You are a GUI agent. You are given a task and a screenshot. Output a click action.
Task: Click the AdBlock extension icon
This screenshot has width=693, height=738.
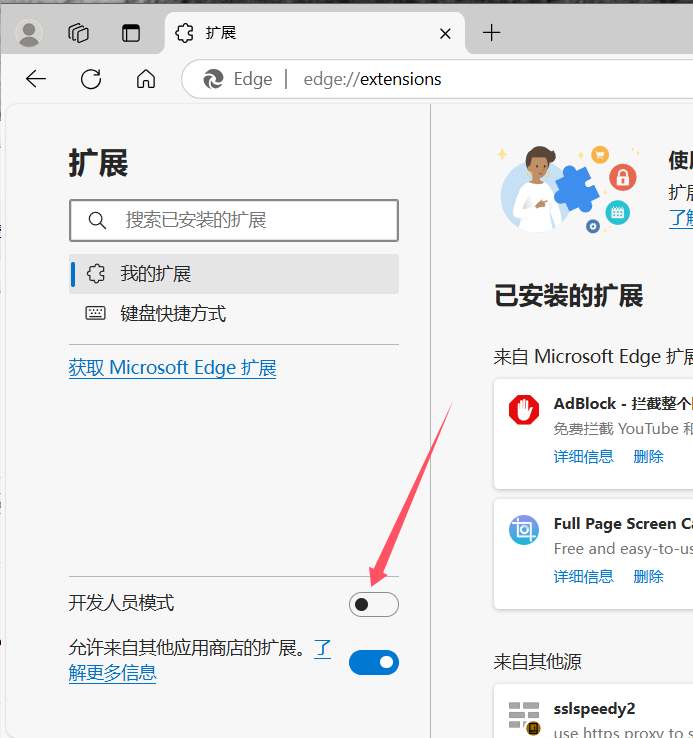coord(523,410)
